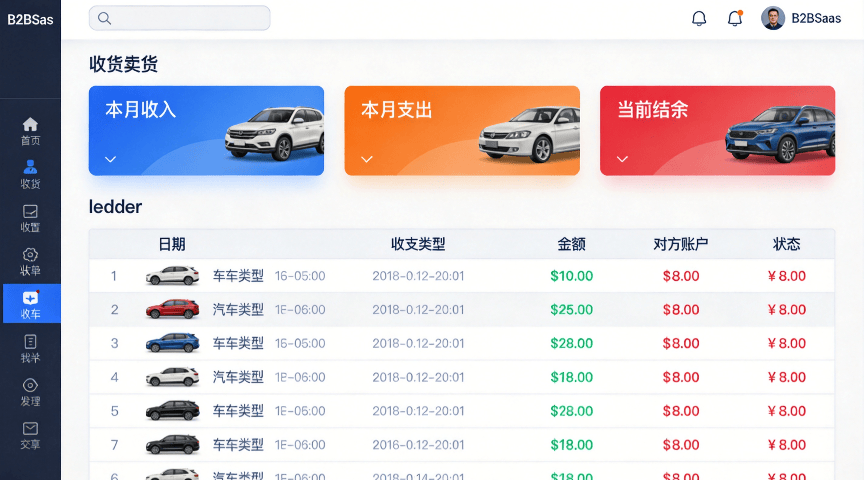This screenshot has height=480, width=864.
Task: Open B2BSaas account name in header
Action: pyautogui.click(x=816, y=19)
